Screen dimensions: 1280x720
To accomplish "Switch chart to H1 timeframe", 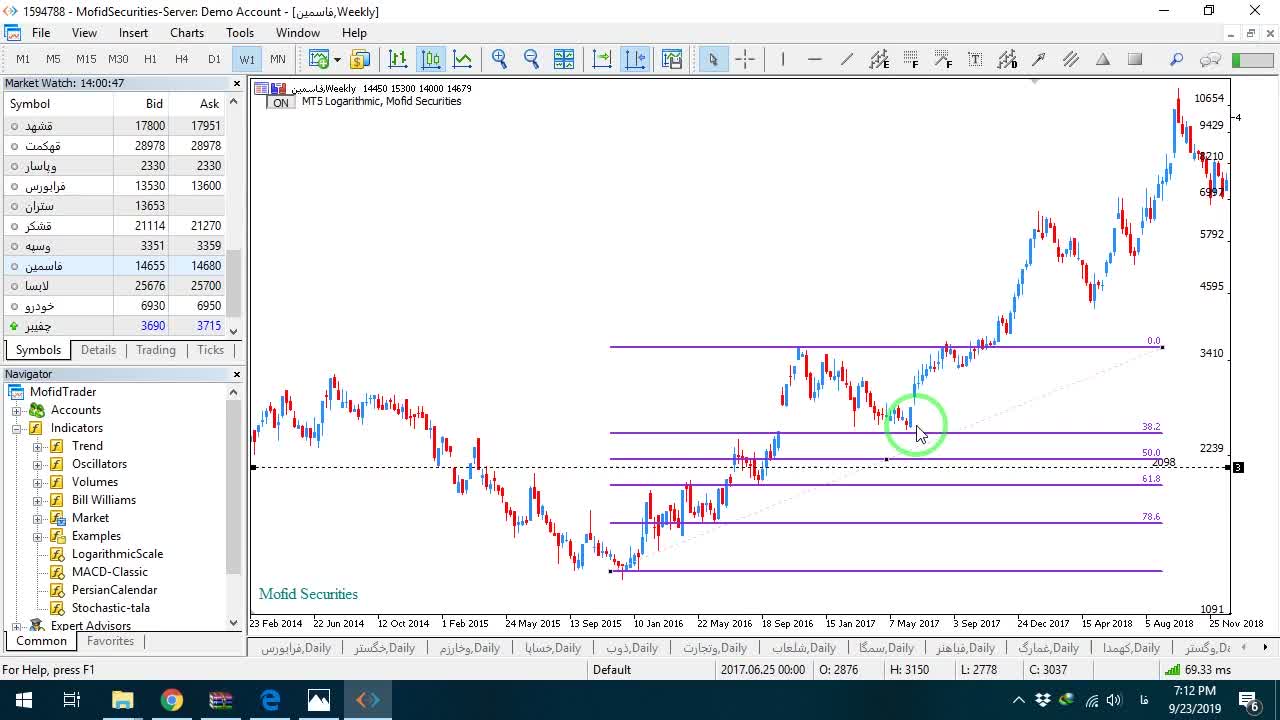I will pos(150,59).
